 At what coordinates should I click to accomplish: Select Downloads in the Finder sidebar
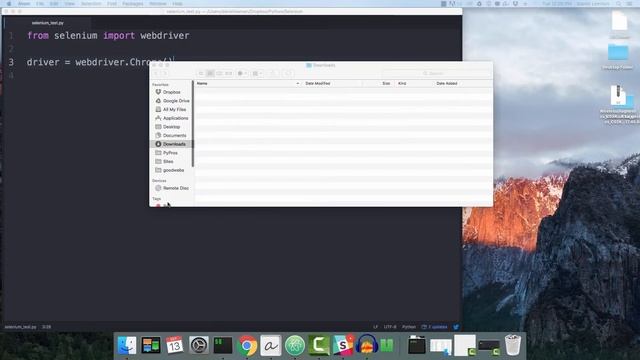point(171,144)
